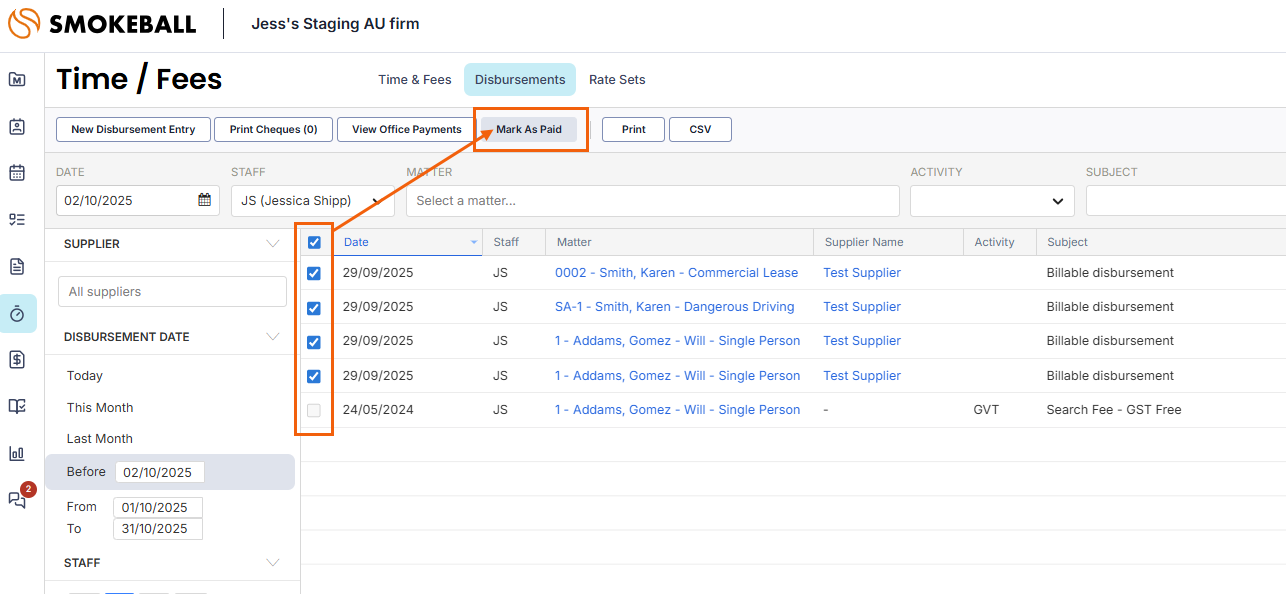
Task: Open the Activity dropdown
Action: click(x=991, y=201)
